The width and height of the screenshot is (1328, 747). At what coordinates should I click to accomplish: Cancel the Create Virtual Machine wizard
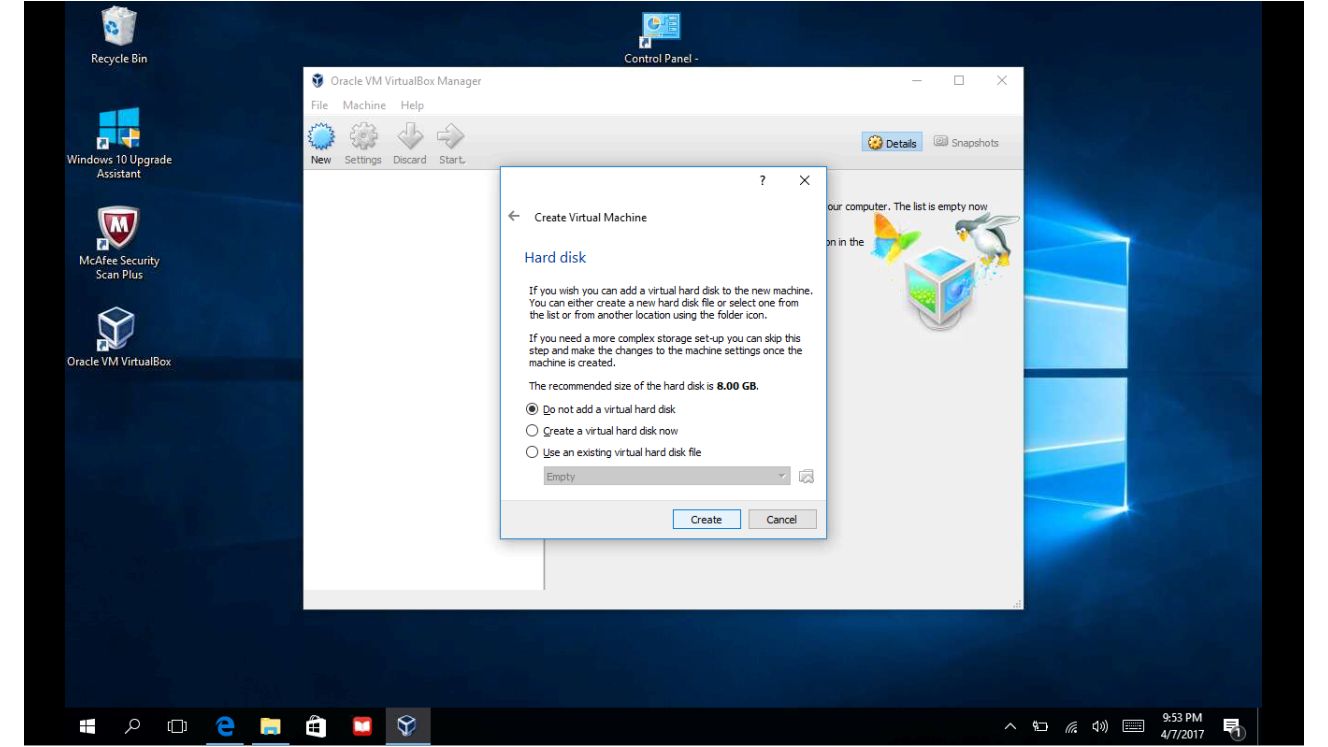pyautogui.click(x=781, y=519)
